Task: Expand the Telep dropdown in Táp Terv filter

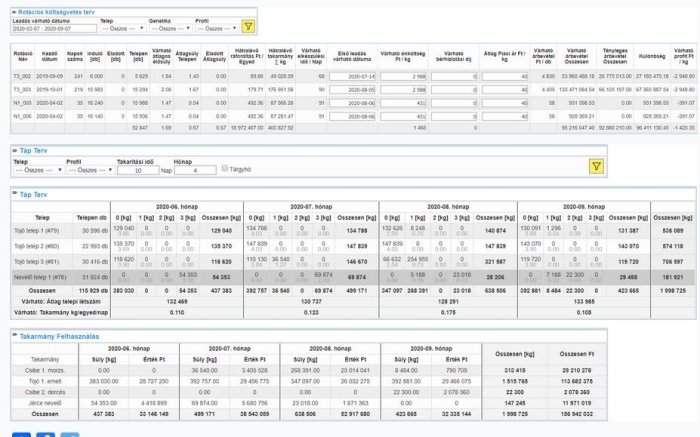Action: pos(36,170)
